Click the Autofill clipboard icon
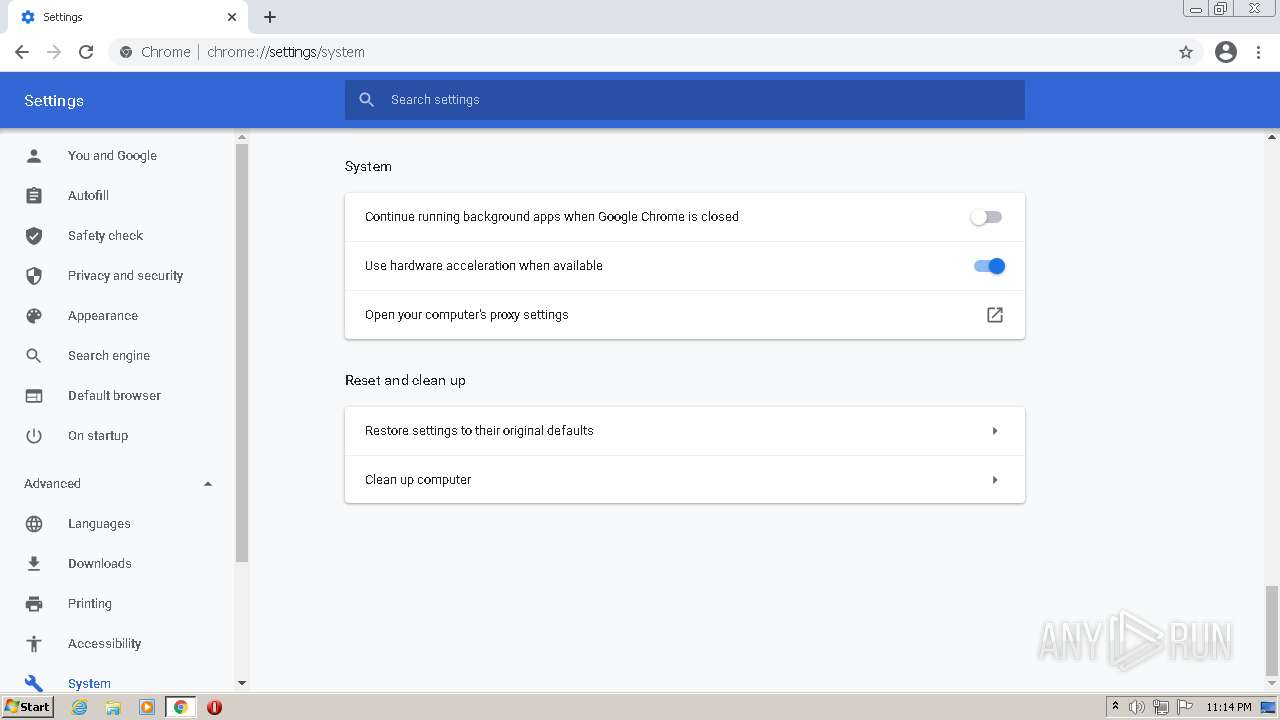 (x=34, y=196)
